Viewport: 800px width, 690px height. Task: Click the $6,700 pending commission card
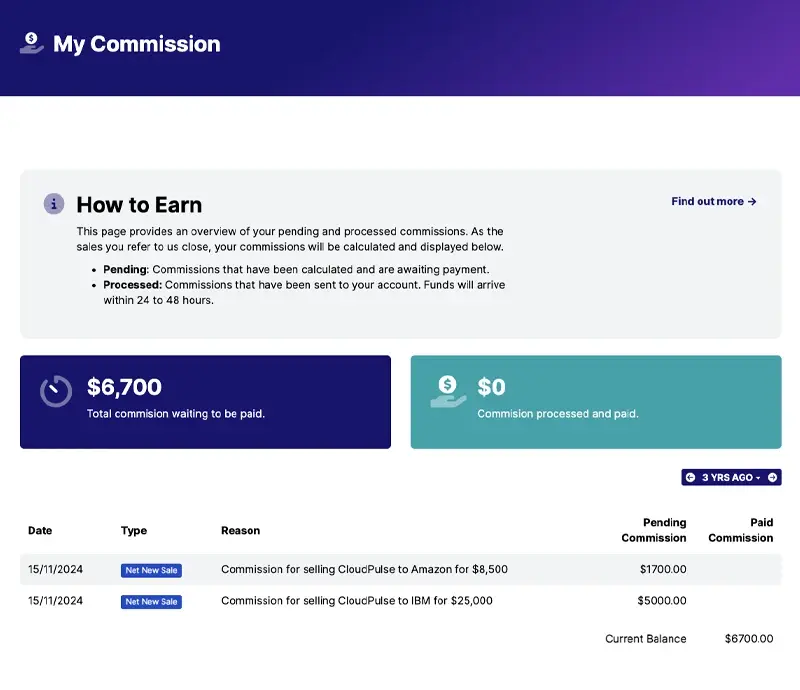(205, 402)
